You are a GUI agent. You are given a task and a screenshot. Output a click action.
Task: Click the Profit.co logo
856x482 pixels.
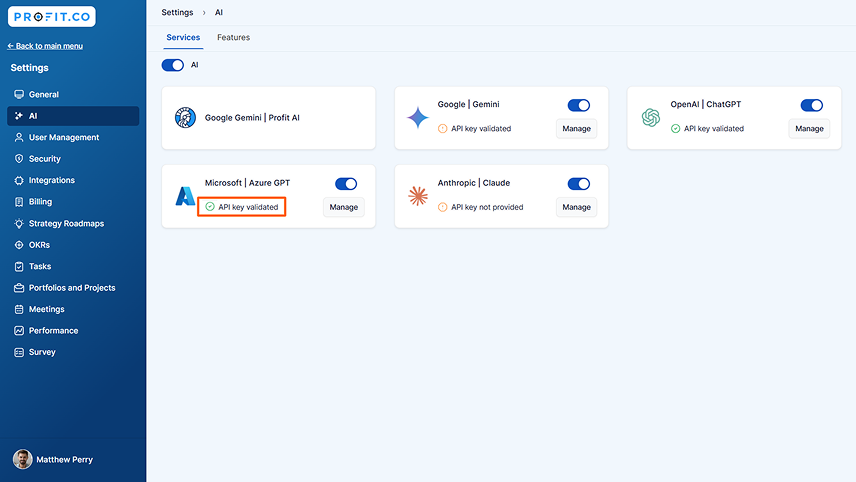click(x=52, y=17)
